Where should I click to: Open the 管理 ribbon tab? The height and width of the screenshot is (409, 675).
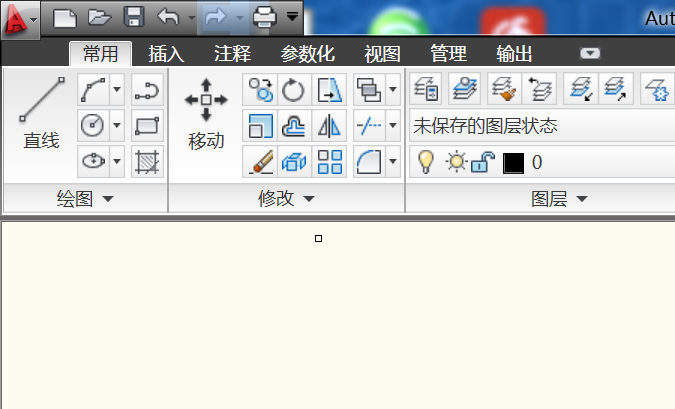448,54
